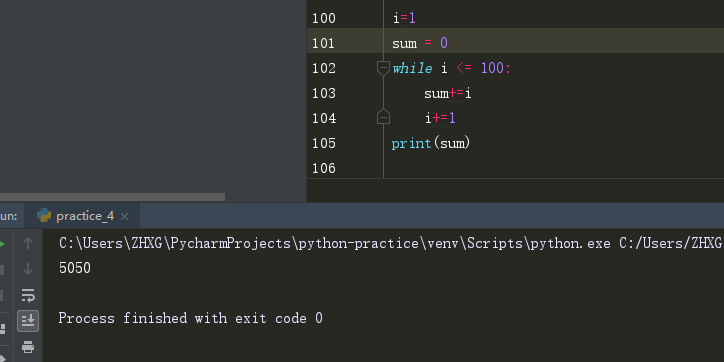
Task: Rerun with the green play icon
Action: click(2, 244)
